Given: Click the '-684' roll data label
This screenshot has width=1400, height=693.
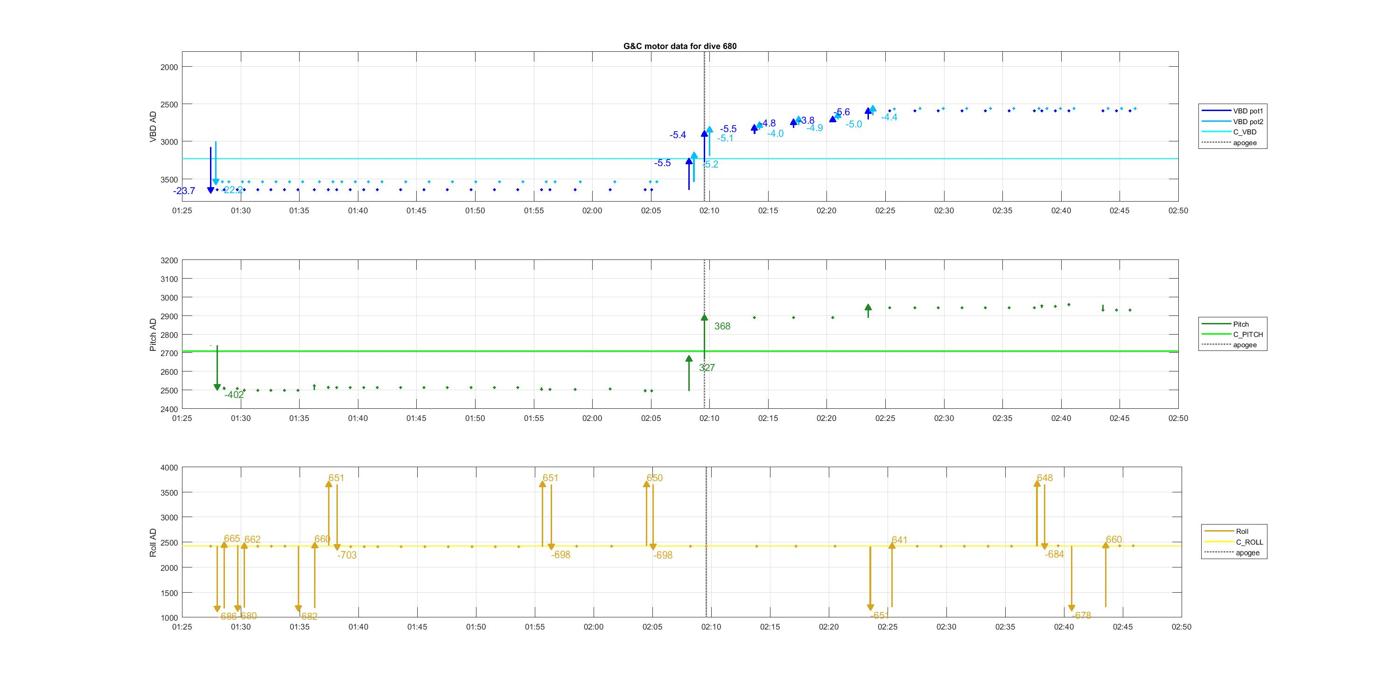Looking at the screenshot, I should pos(1055,554).
